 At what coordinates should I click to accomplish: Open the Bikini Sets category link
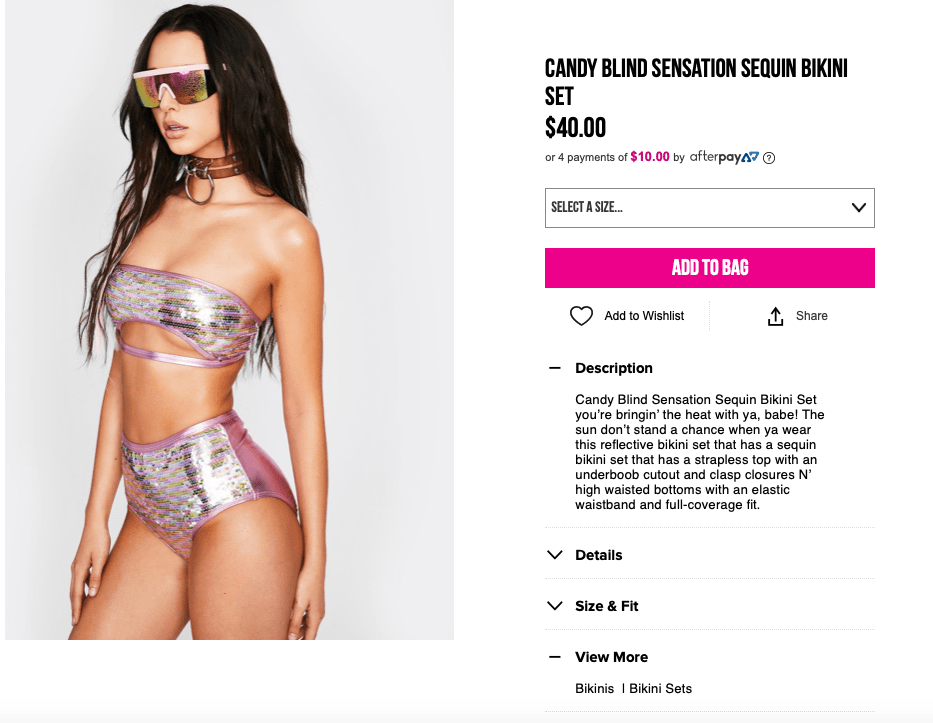(x=660, y=688)
